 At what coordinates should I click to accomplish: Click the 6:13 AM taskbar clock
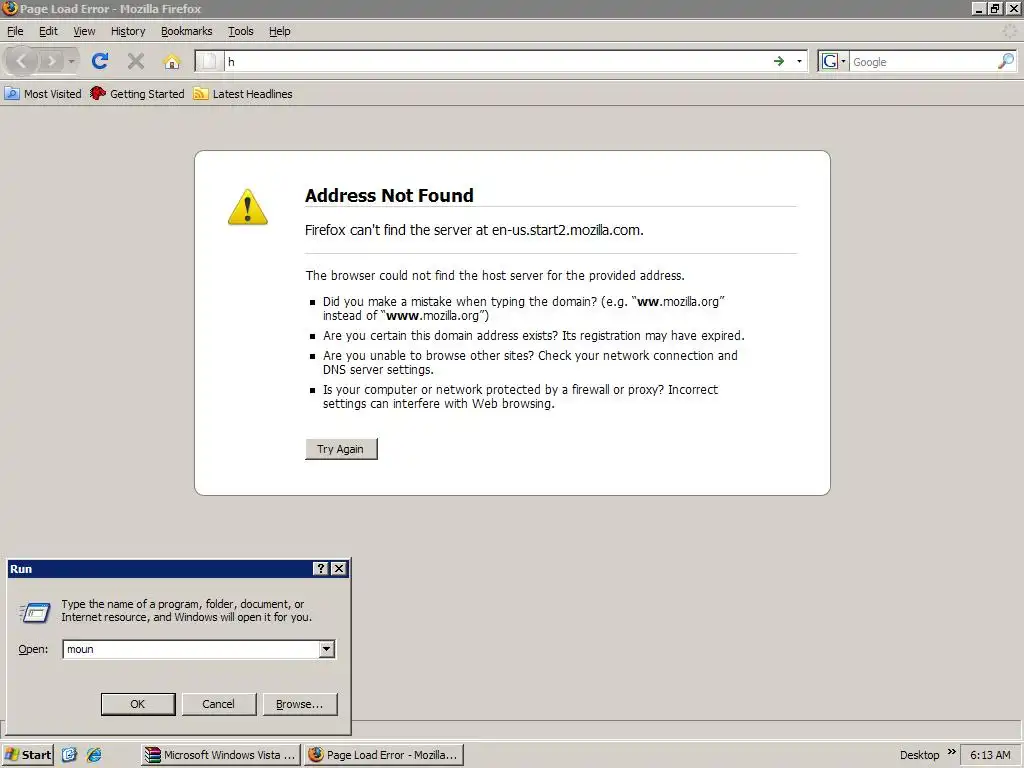pos(990,755)
